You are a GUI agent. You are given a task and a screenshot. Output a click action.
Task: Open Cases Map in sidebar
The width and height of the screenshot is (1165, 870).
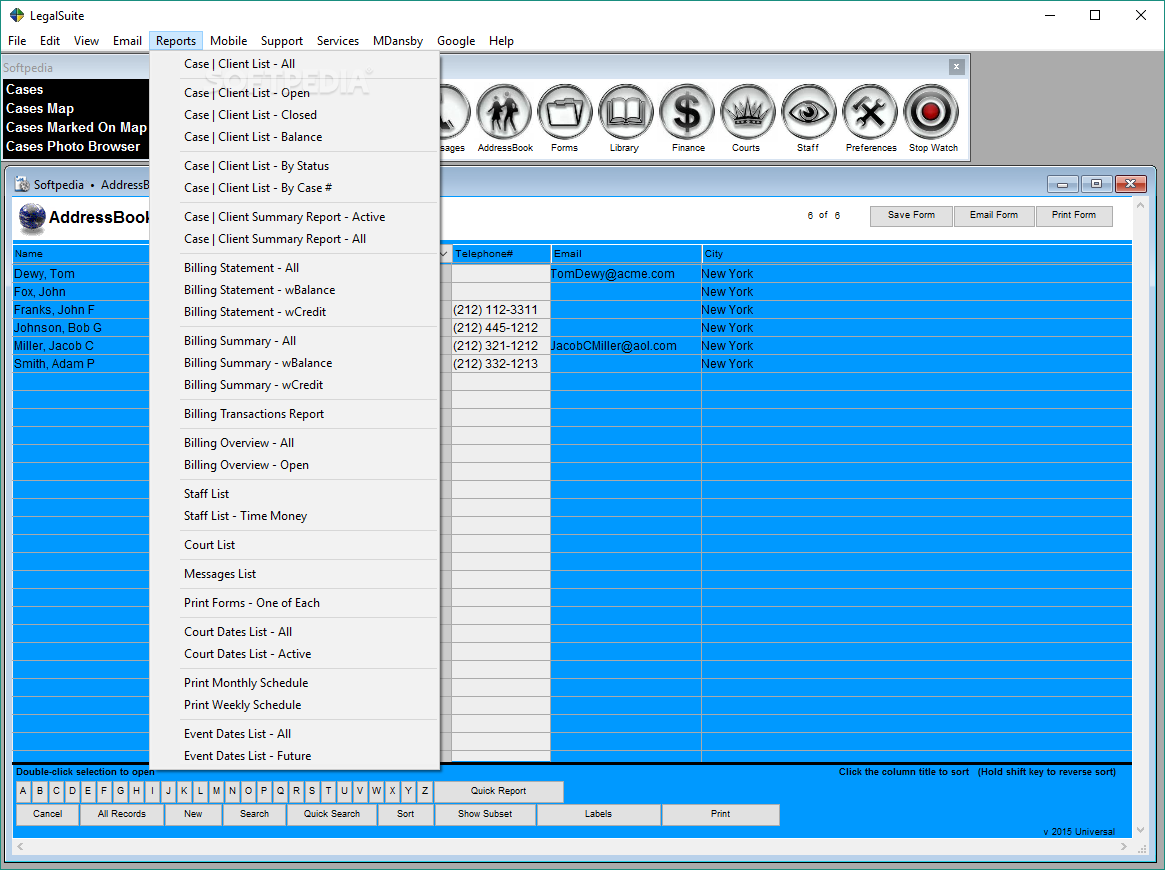tap(40, 108)
